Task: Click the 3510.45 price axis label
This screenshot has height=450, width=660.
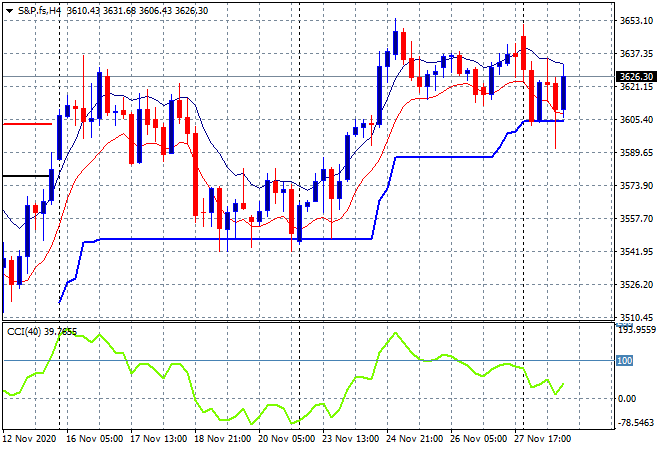Action: [x=636, y=317]
